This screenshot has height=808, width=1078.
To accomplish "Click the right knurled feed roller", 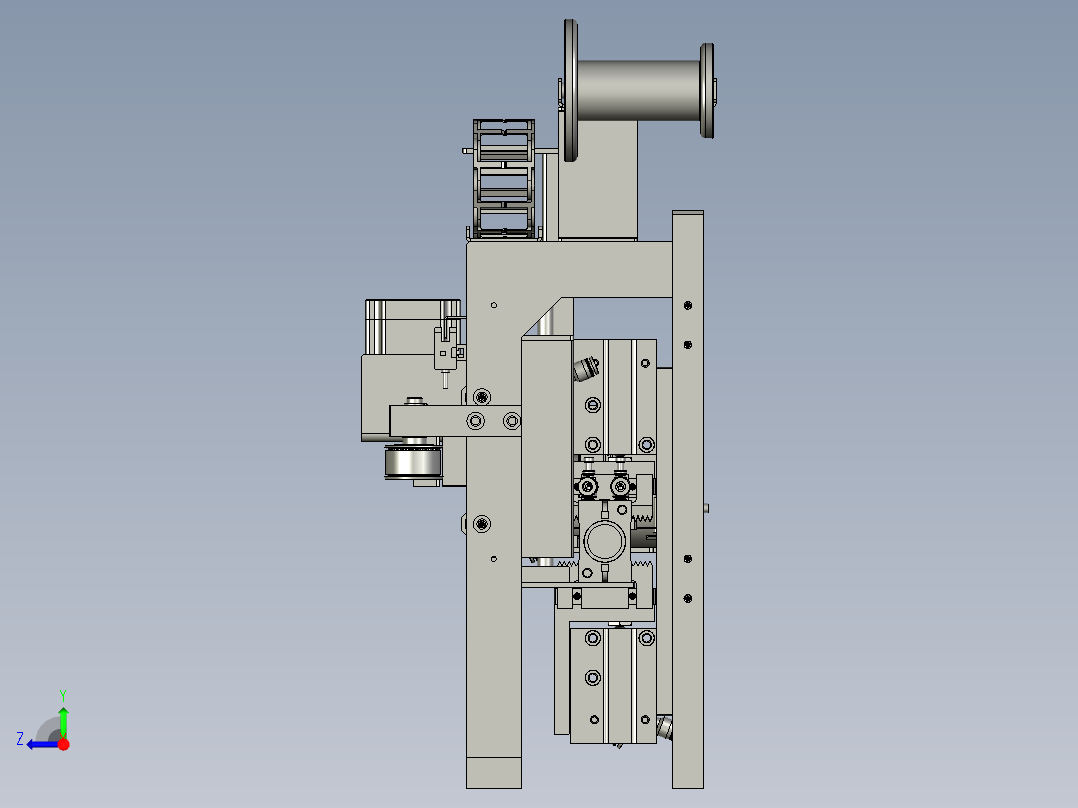I will click(x=620, y=487).
